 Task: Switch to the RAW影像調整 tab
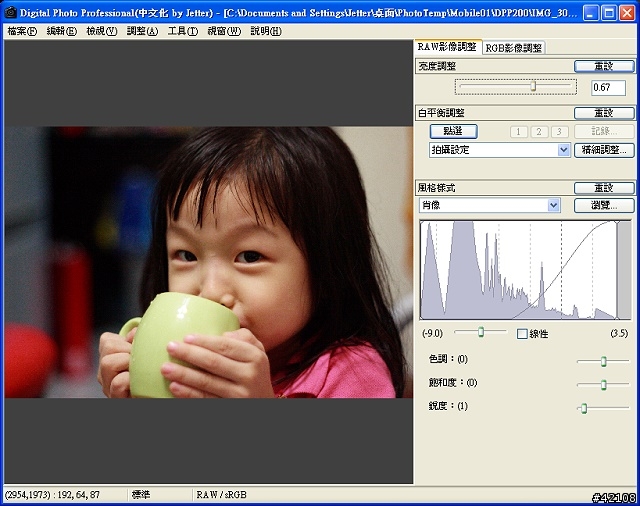click(x=447, y=47)
